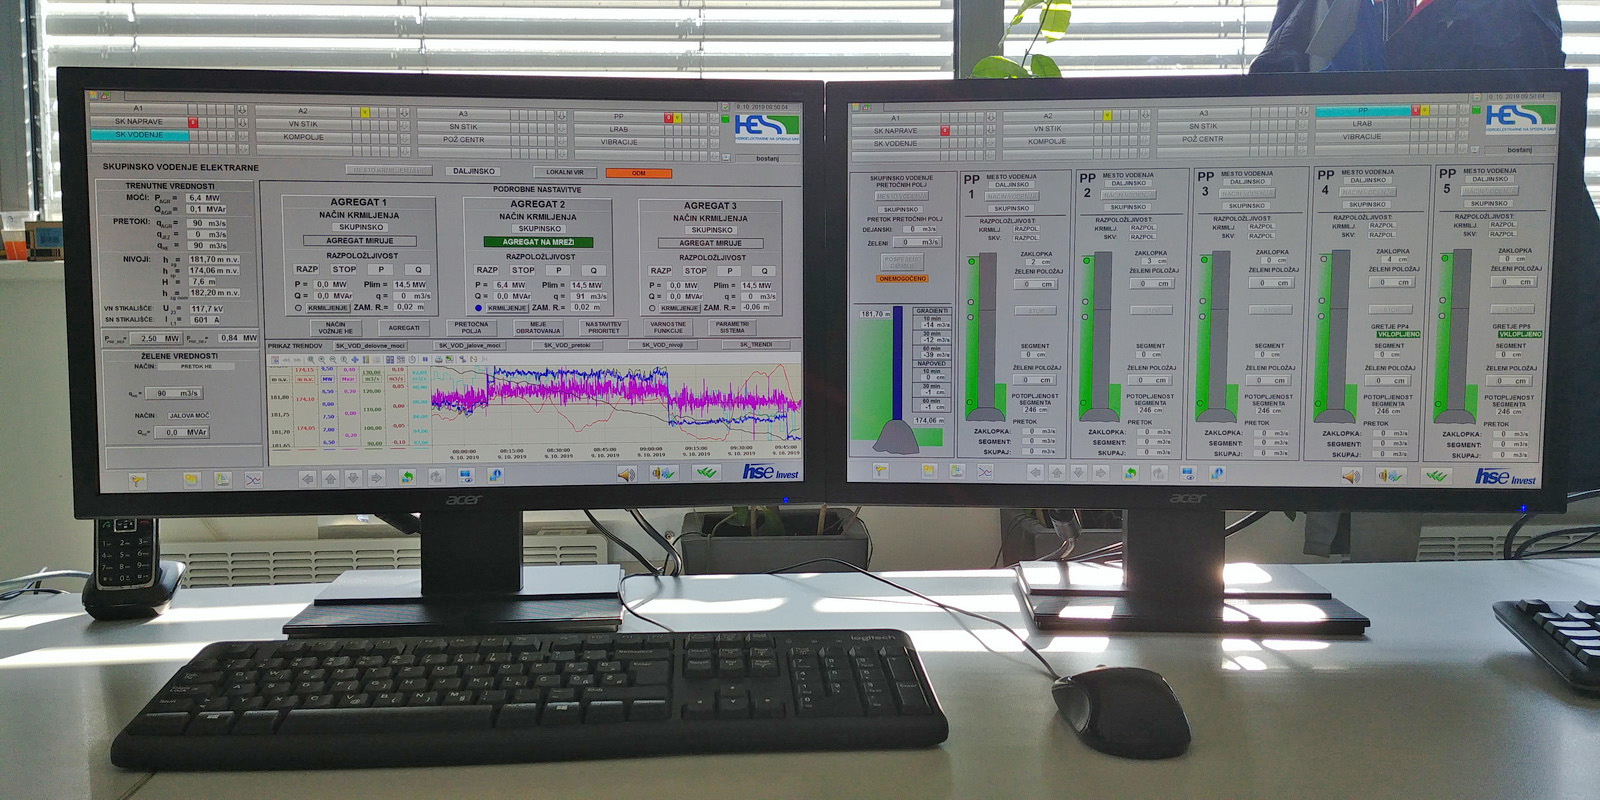Click down-arrow box beside A3 row, right monitor
The image size is (1600, 800).
pyautogui.click(x=1304, y=112)
